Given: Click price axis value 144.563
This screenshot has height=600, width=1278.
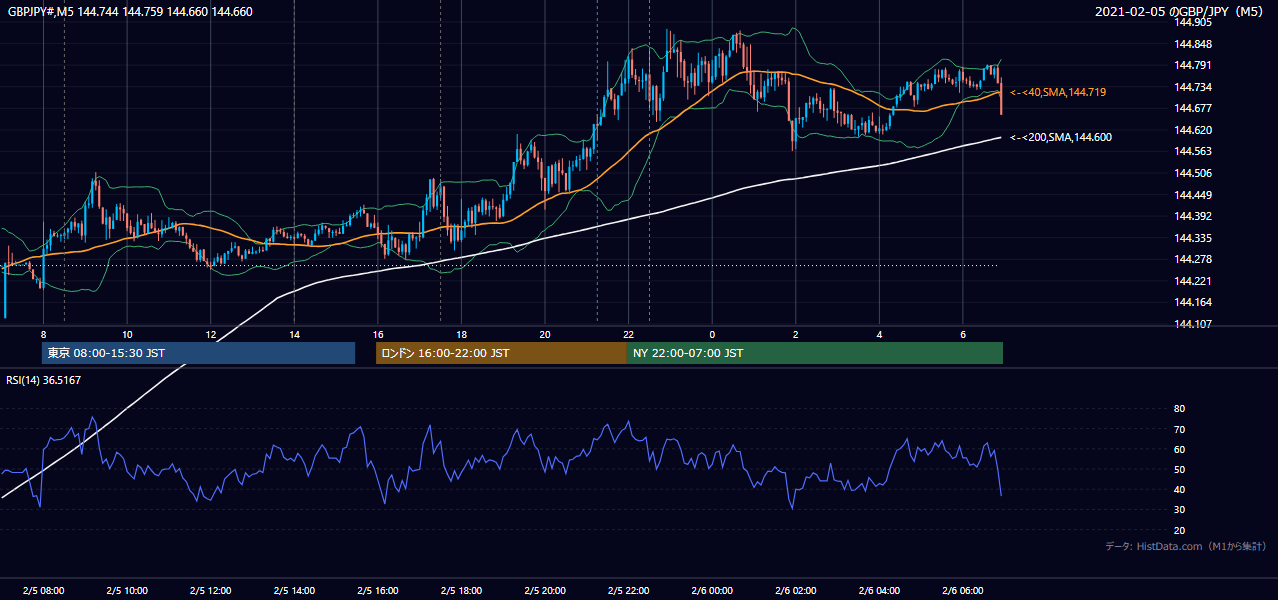Looking at the screenshot, I should [x=1193, y=152].
